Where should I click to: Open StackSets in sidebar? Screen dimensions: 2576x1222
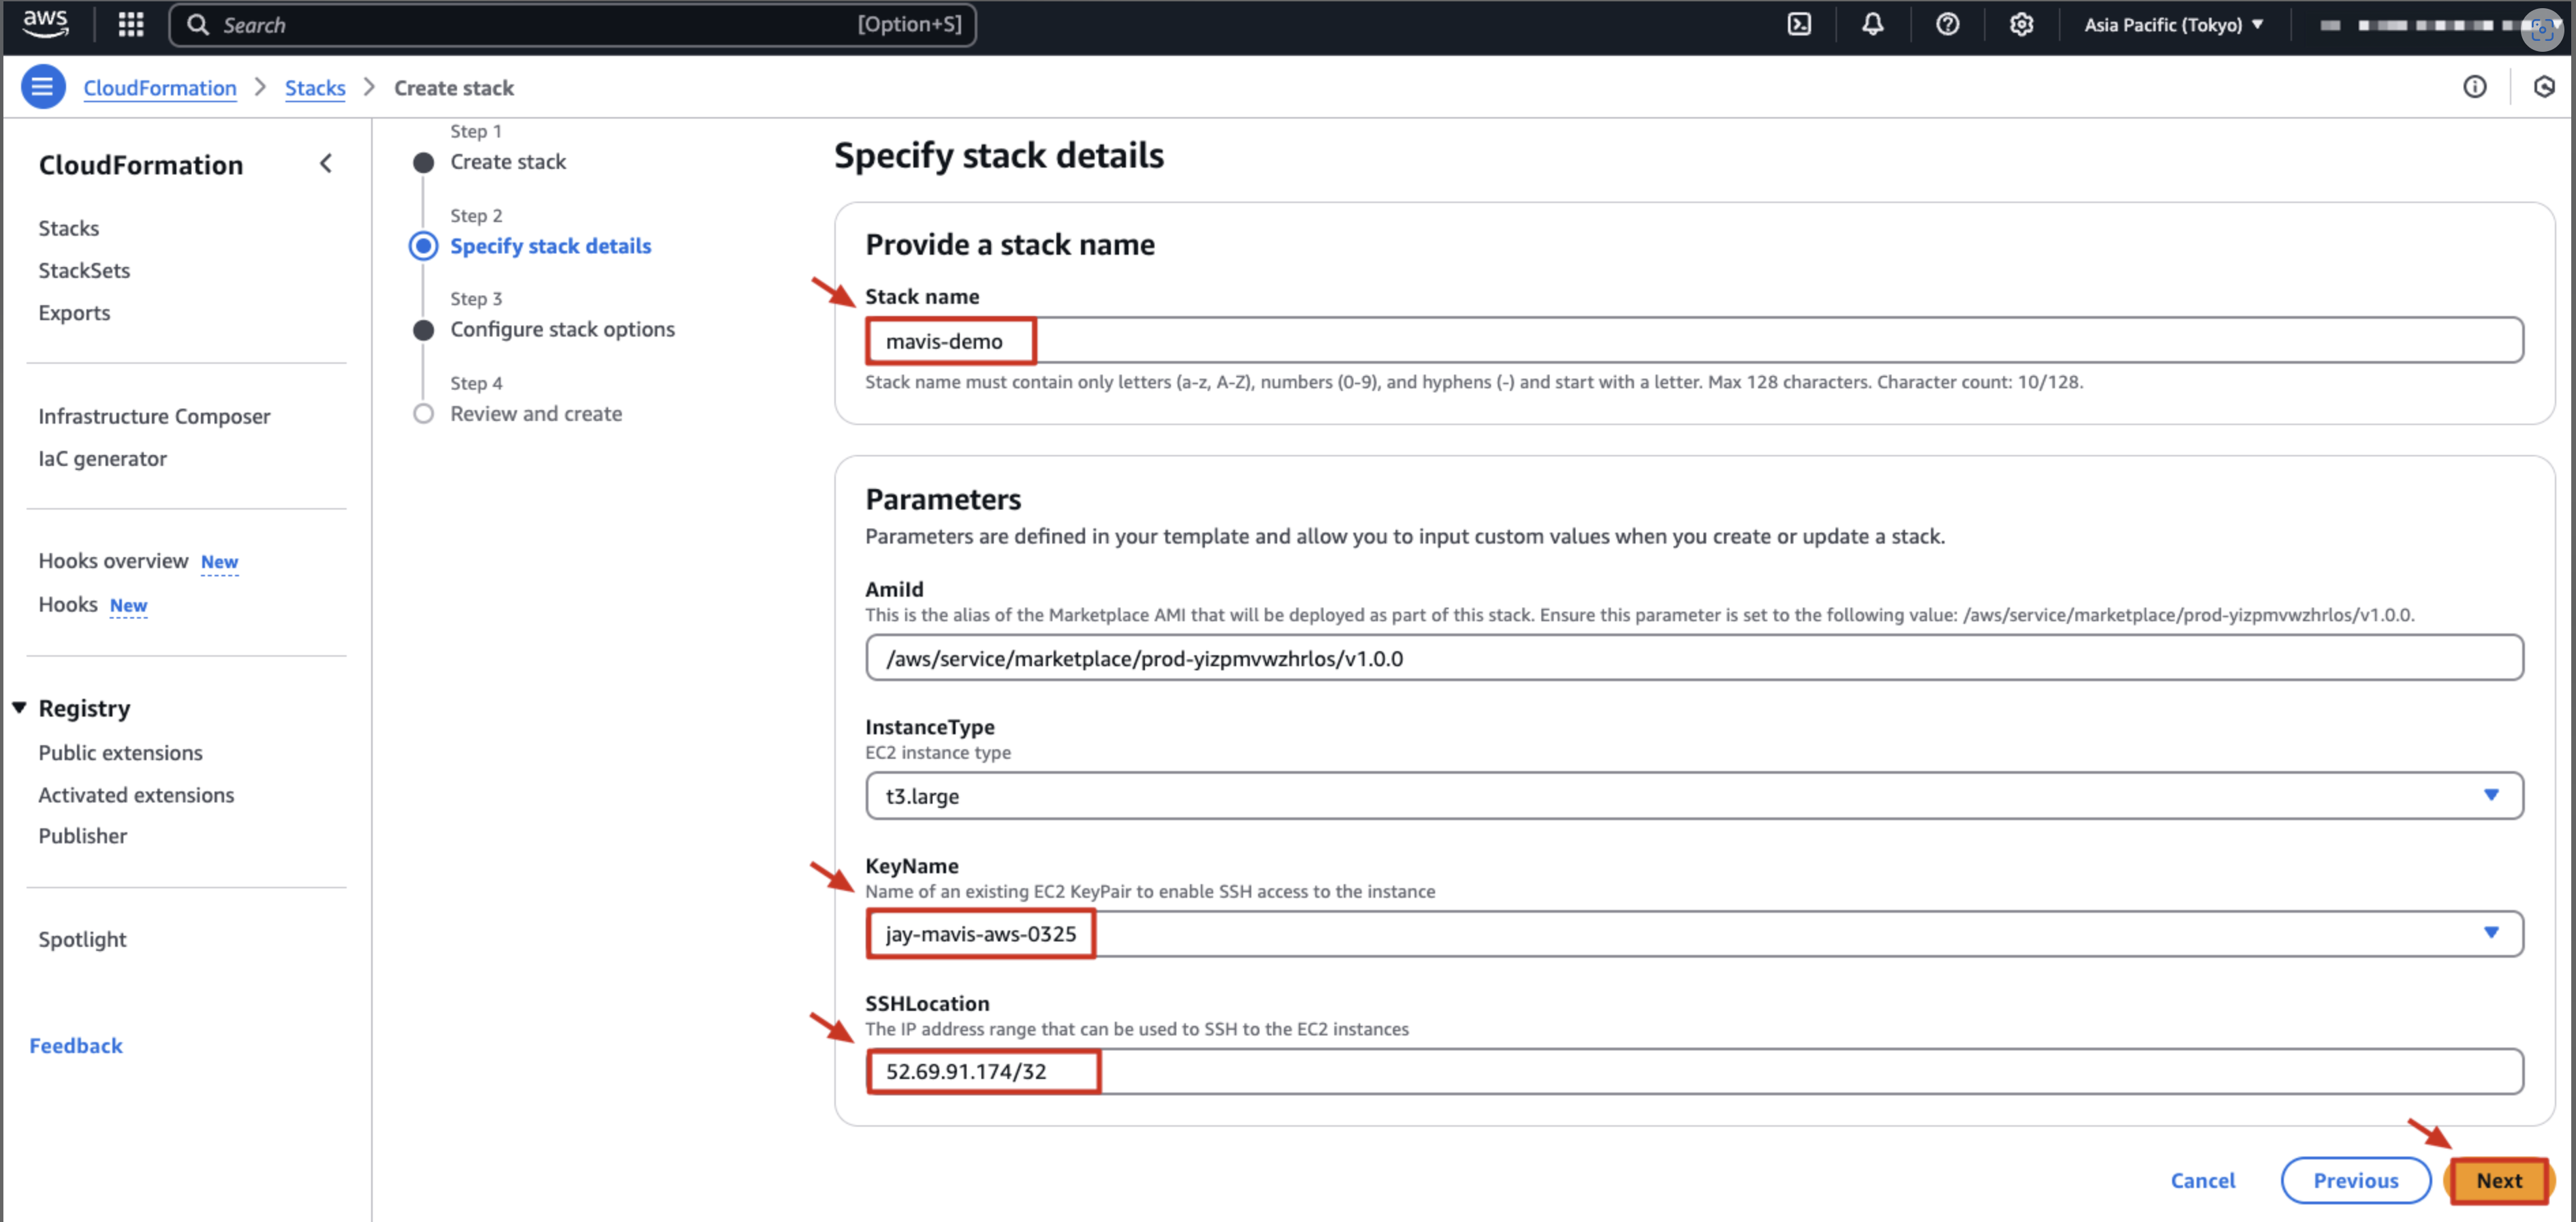point(84,270)
